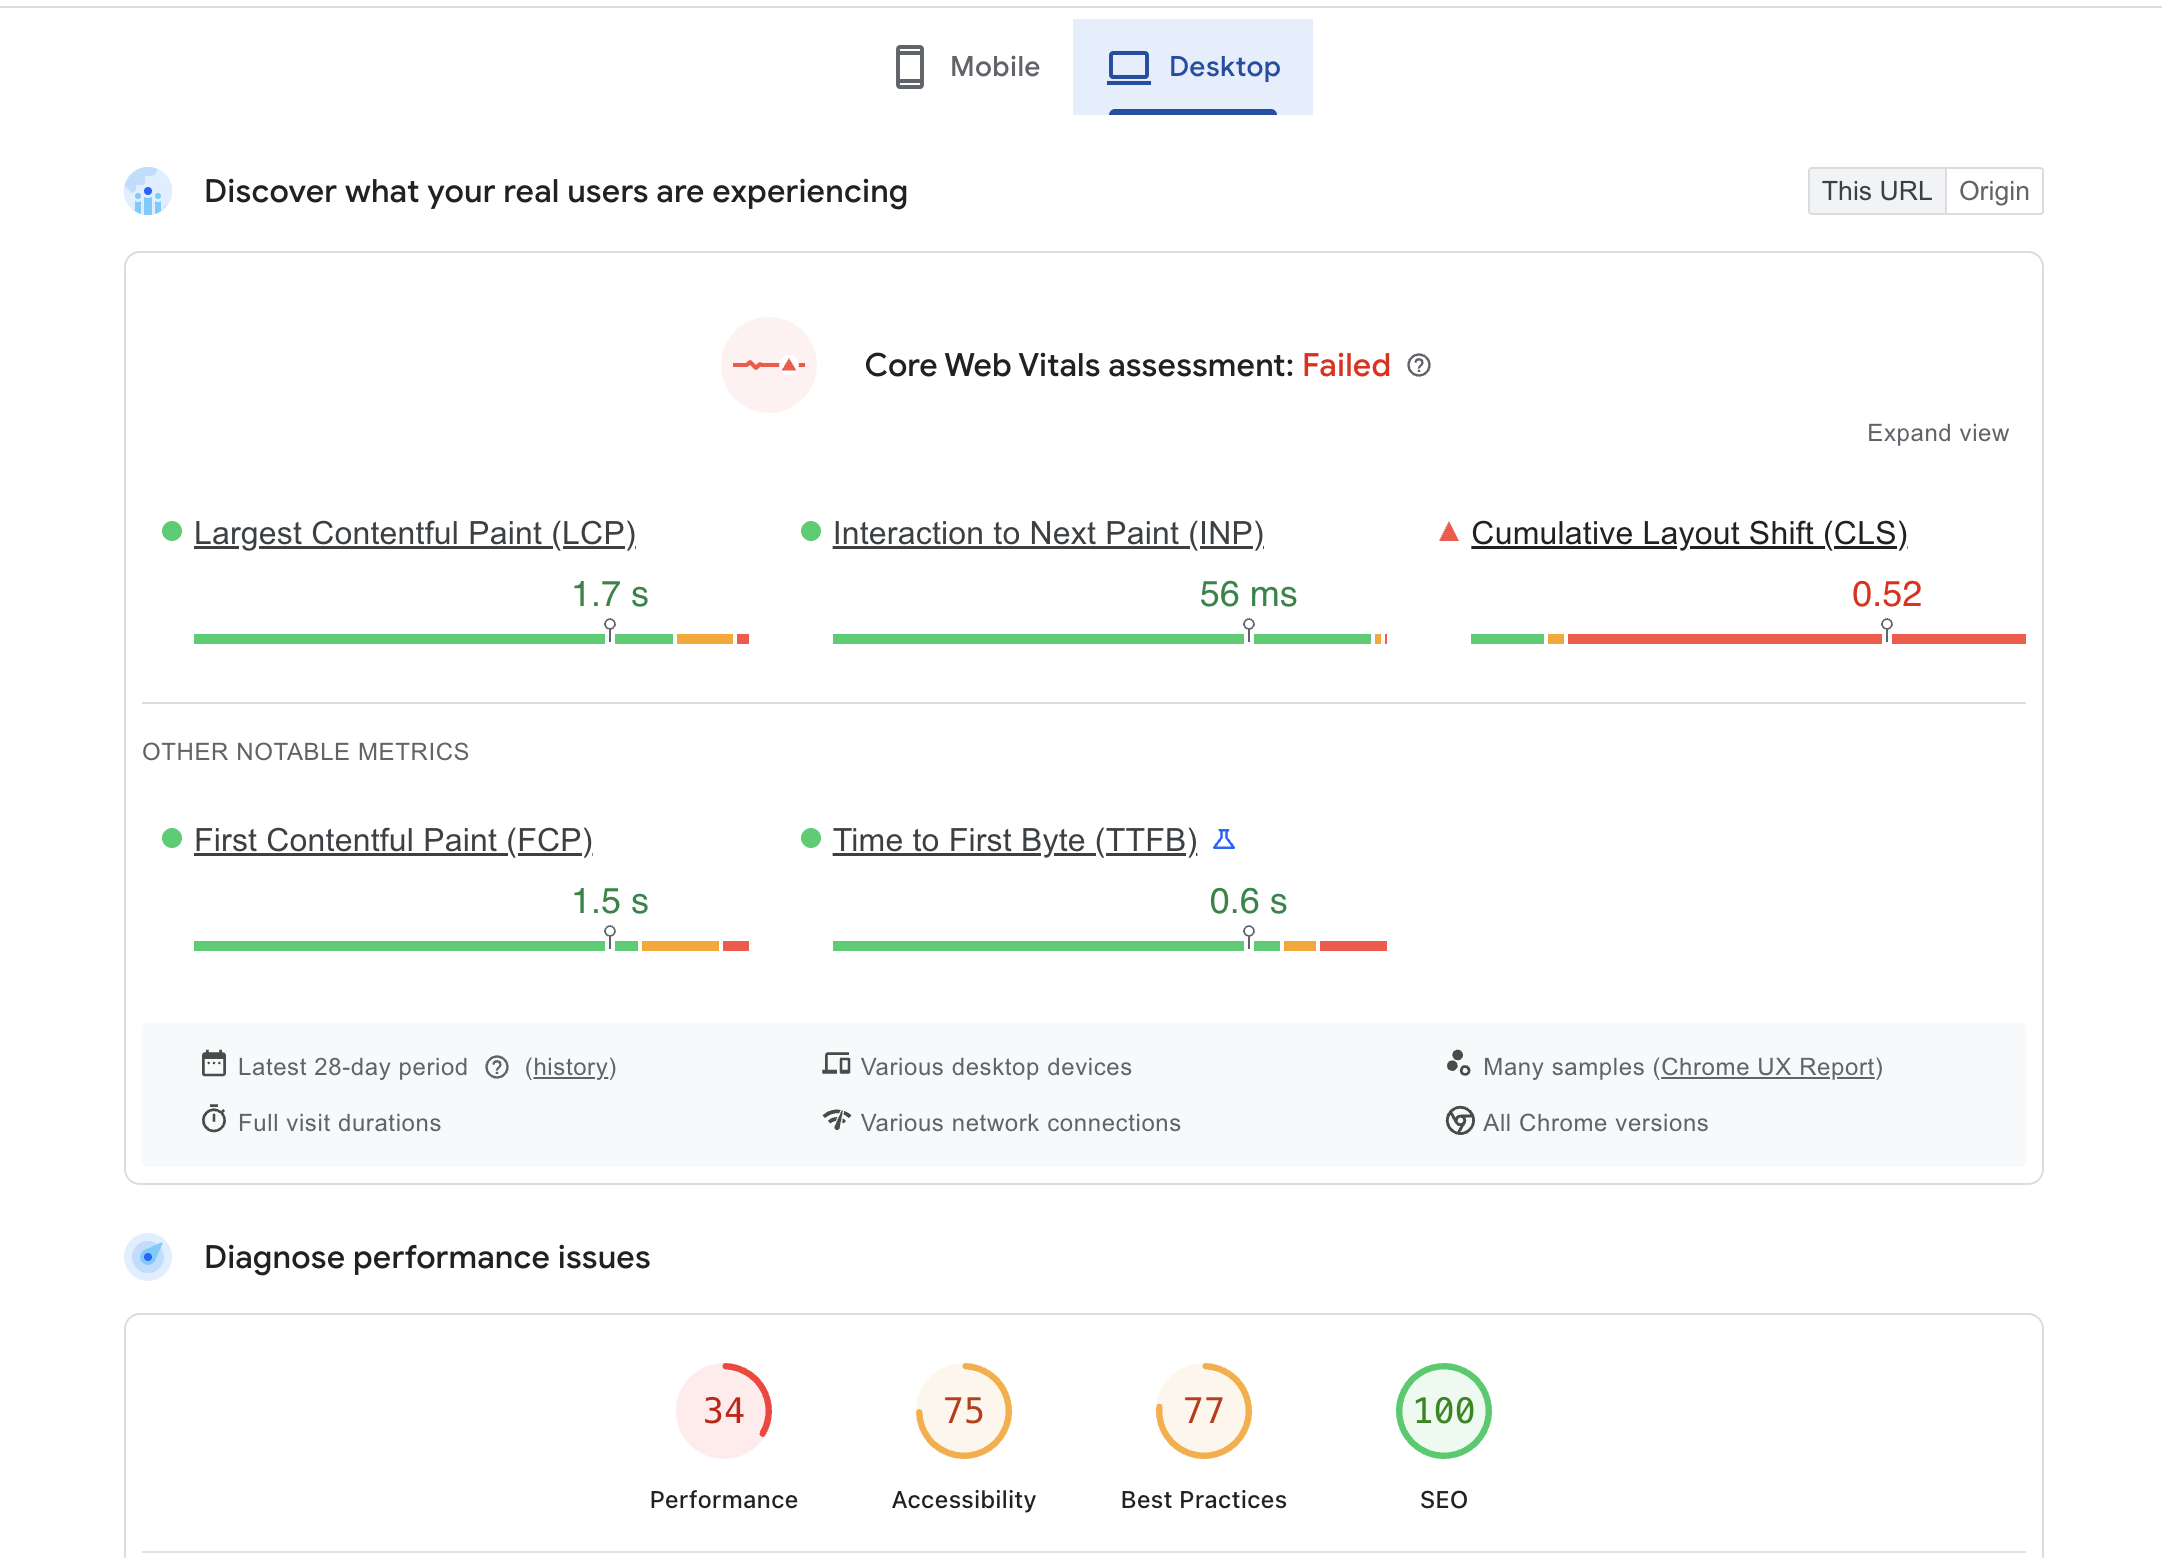
Task: Click the Accessibility score gauge 75
Action: [963, 1411]
